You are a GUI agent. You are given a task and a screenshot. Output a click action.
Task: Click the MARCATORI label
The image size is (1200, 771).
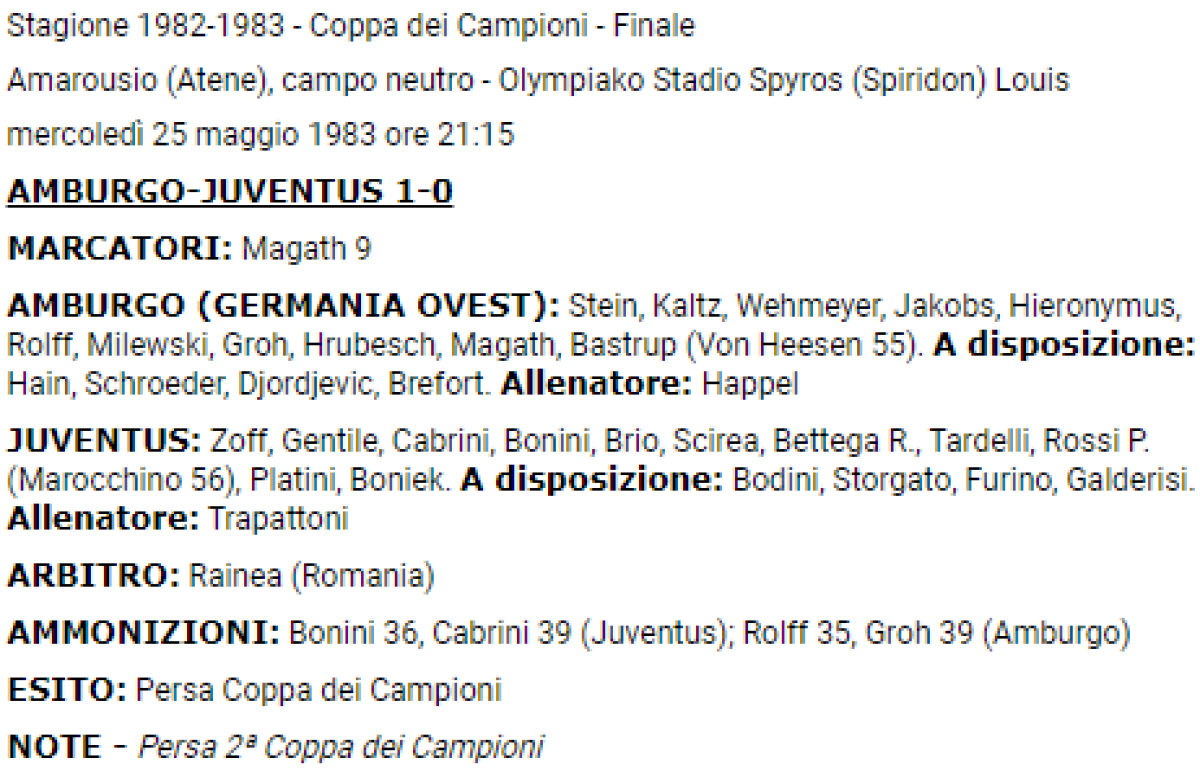pyautogui.click(x=121, y=249)
